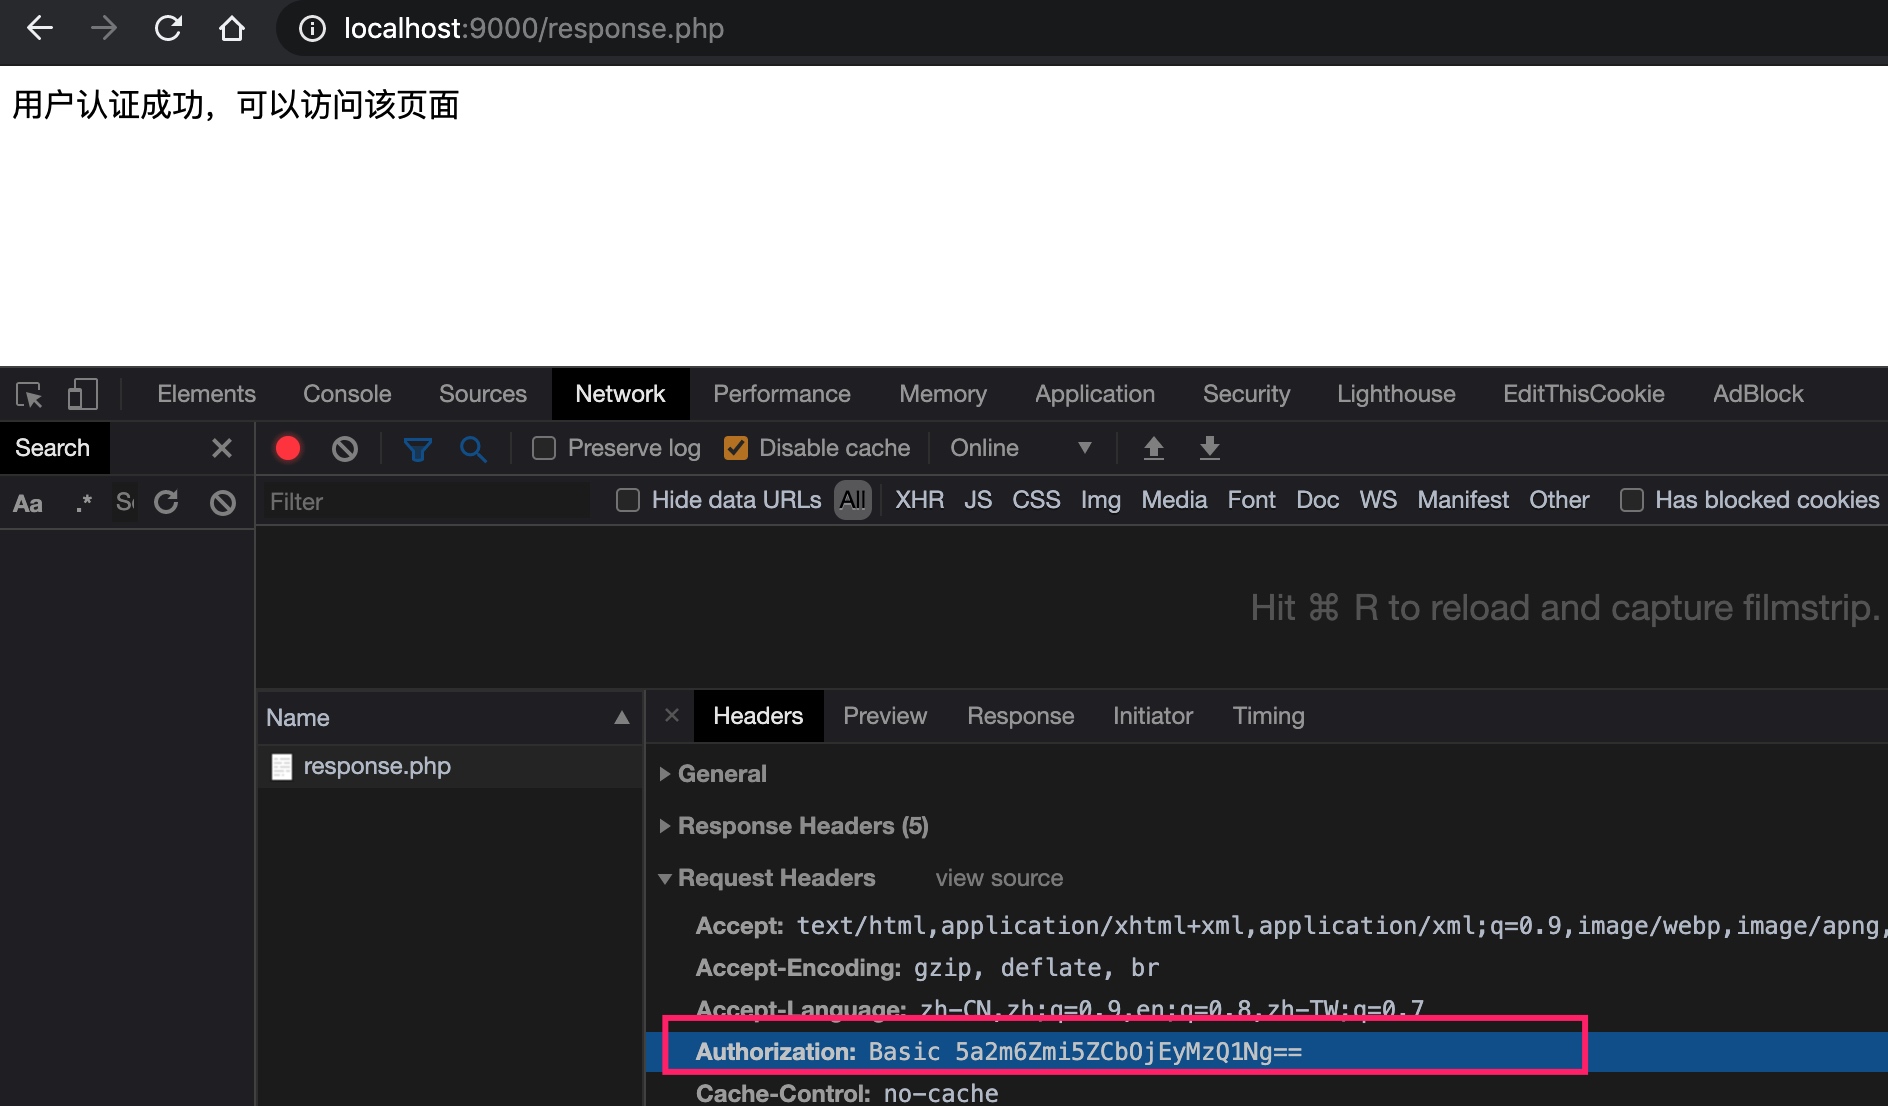Open the Lighthouse tab
This screenshot has height=1106, width=1888.
[x=1396, y=394]
